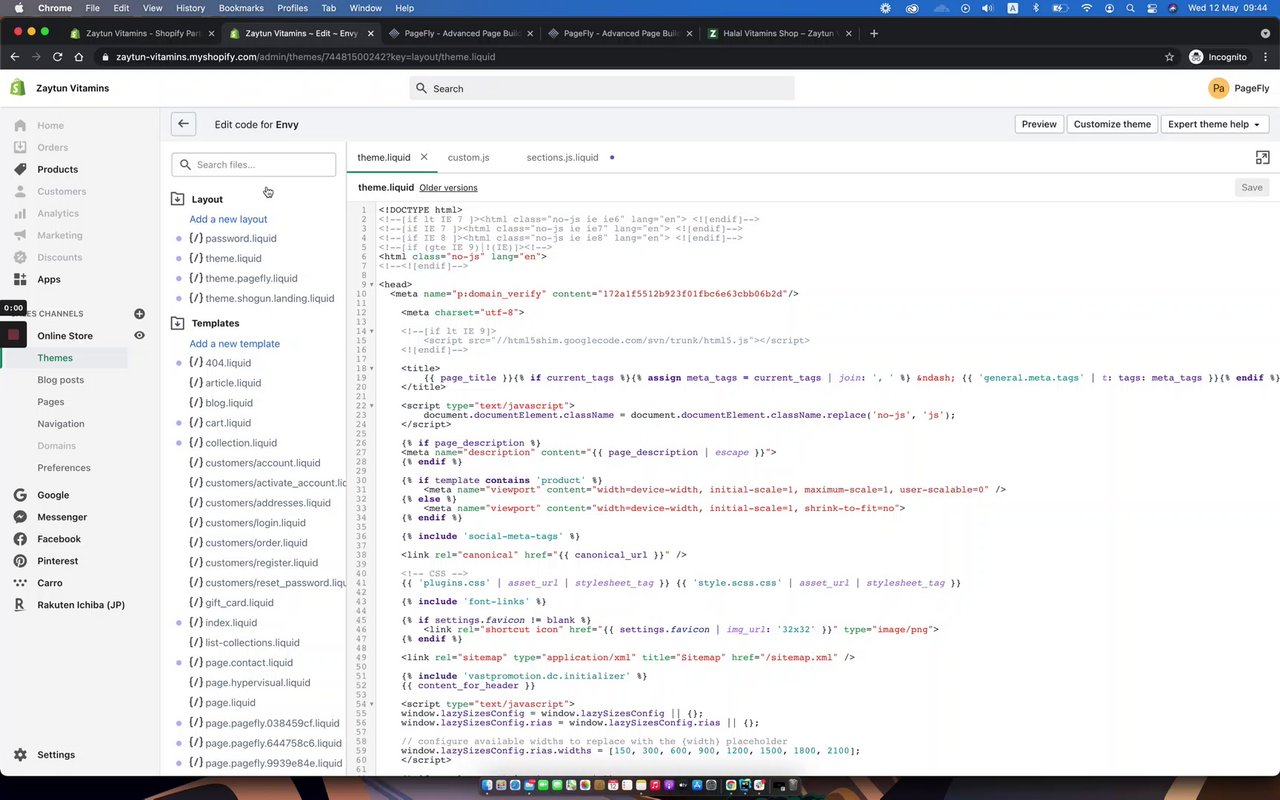Click the Home icon in the sidebar
Screen dimensions: 1280x800
[20, 125]
